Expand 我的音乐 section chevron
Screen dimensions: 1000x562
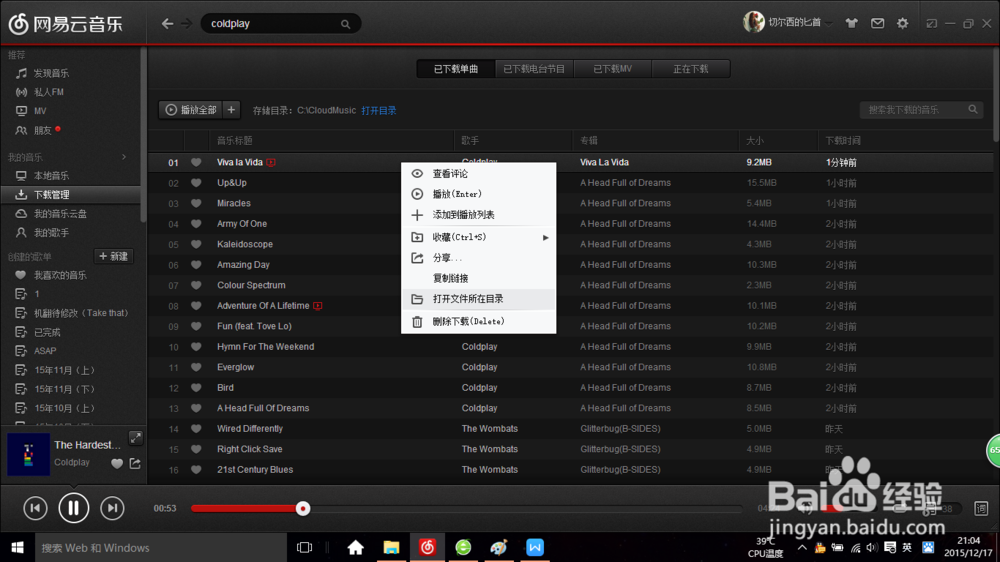click(124, 157)
